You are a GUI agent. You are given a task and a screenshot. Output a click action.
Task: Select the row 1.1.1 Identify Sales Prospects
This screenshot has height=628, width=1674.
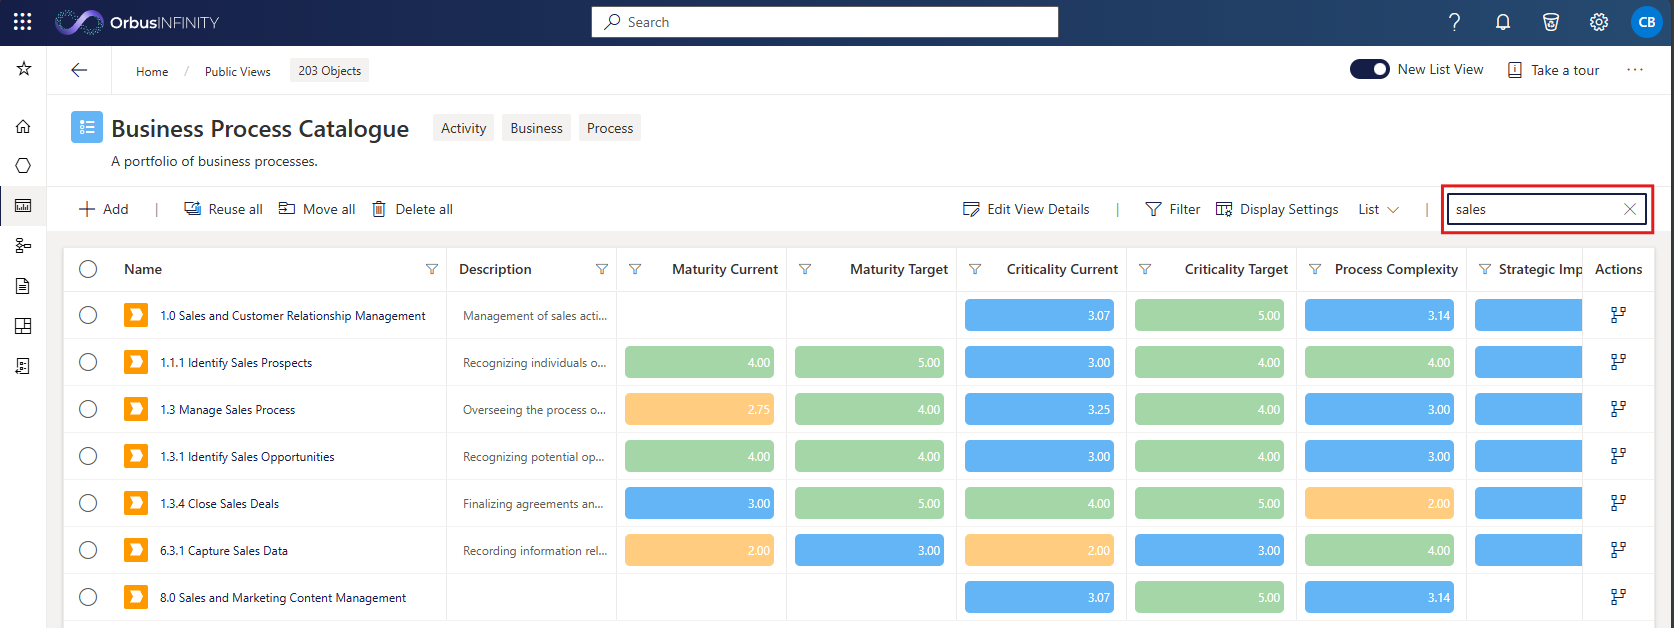pyautogui.click(x=88, y=362)
